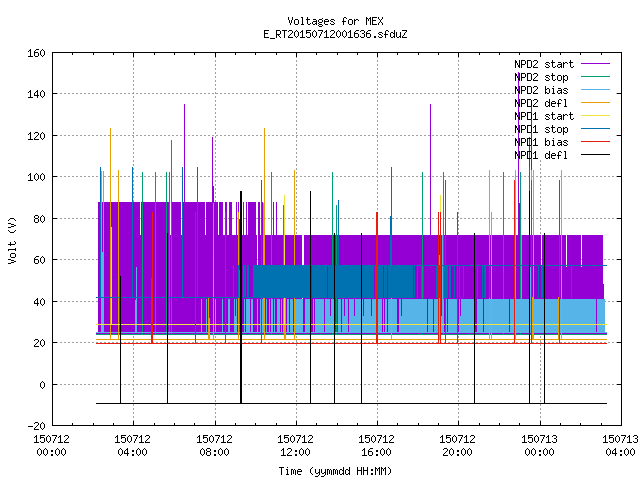Click the NPD2 bias light-blue legend line

coord(596,90)
